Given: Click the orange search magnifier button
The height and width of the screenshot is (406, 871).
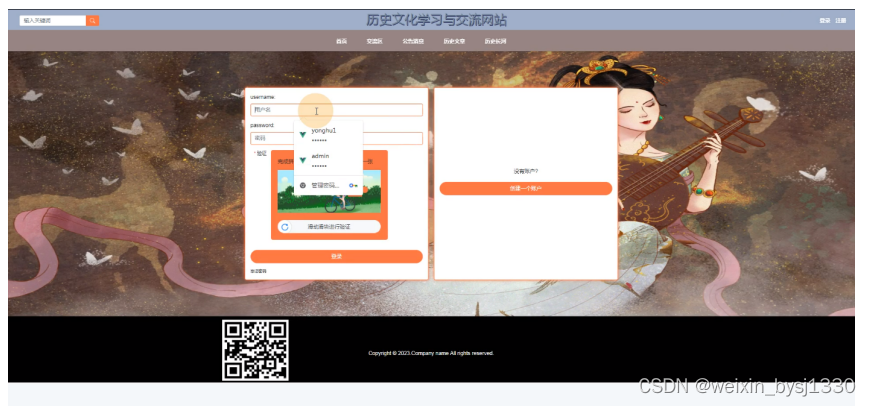Looking at the screenshot, I should point(93,21).
